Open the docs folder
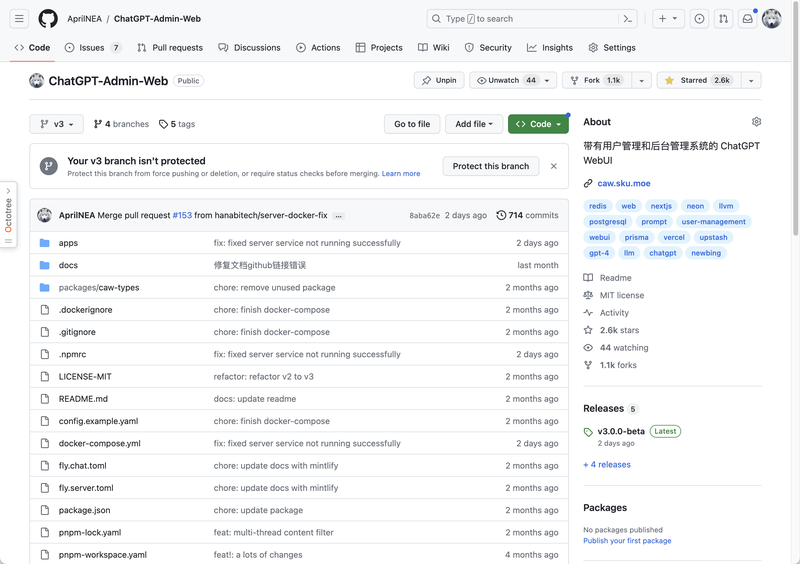The width and height of the screenshot is (800, 564). (68, 265)
